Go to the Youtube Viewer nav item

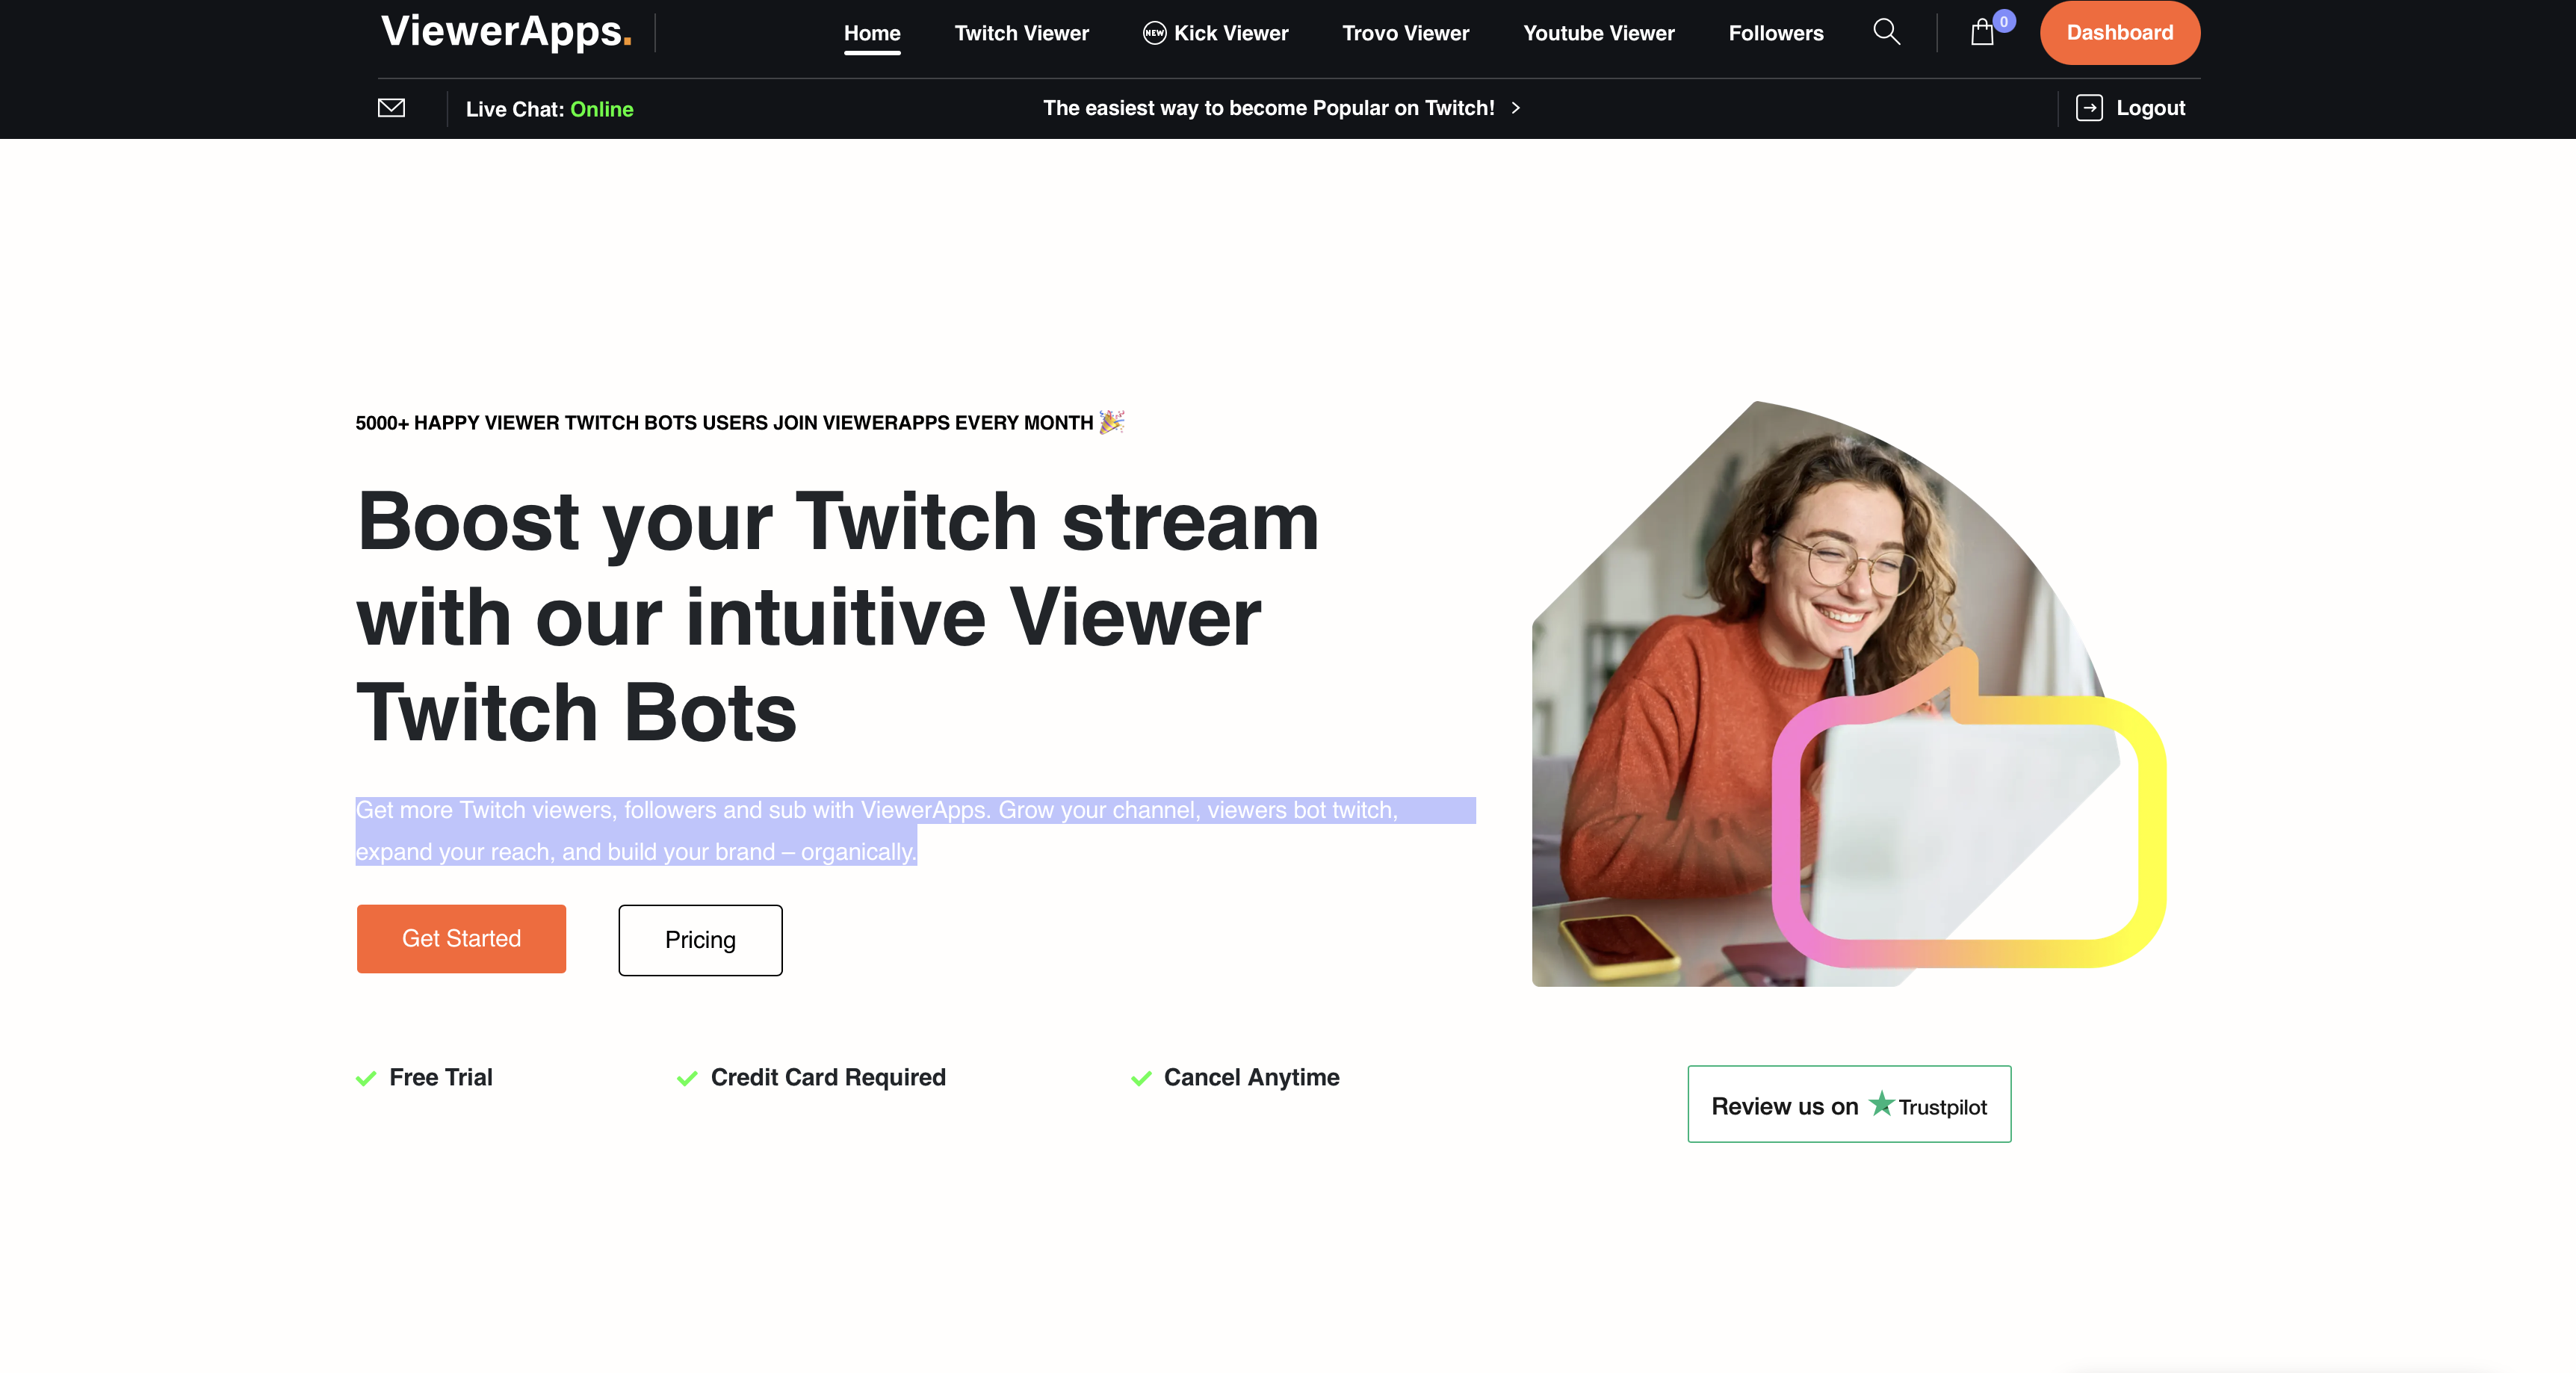coord(1598,33)
